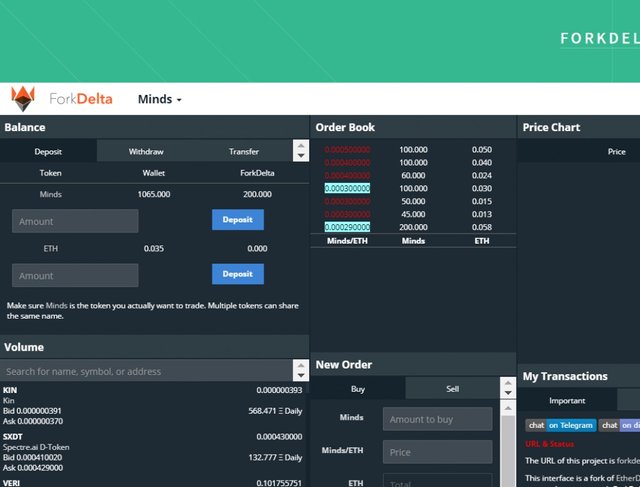
Task: Click the New Order form scrollbar thumb
Action: [x=508, y=451]
